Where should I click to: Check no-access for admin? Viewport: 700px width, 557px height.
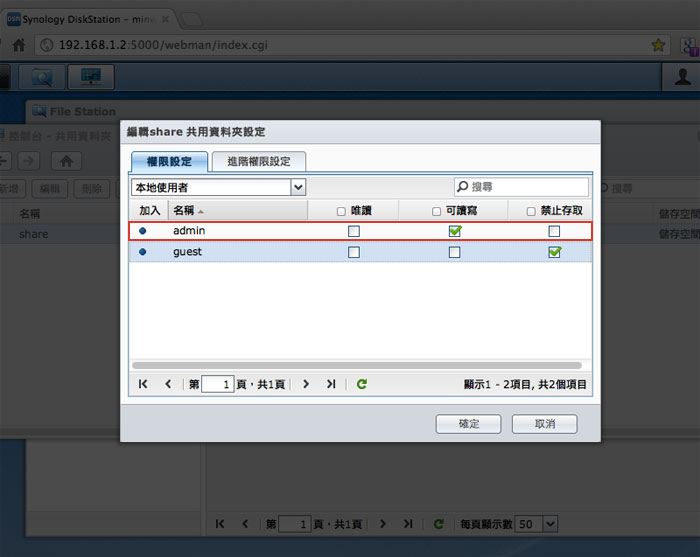pyautogui.click(x=554, y=231)
